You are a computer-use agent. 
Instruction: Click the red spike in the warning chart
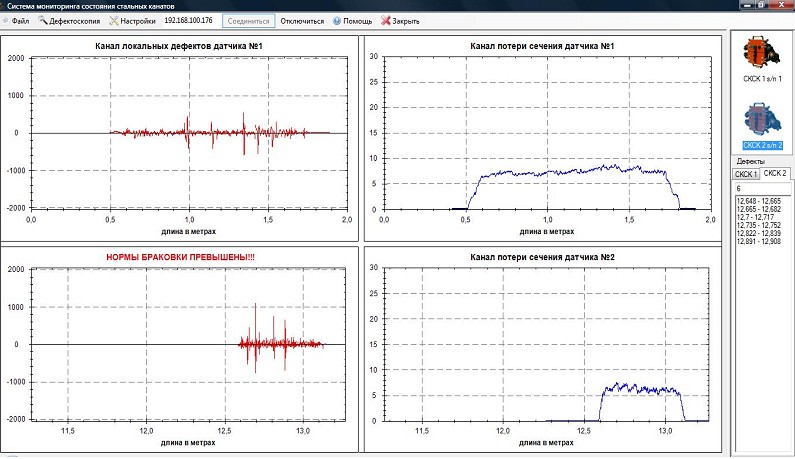(x=255, y=339)
